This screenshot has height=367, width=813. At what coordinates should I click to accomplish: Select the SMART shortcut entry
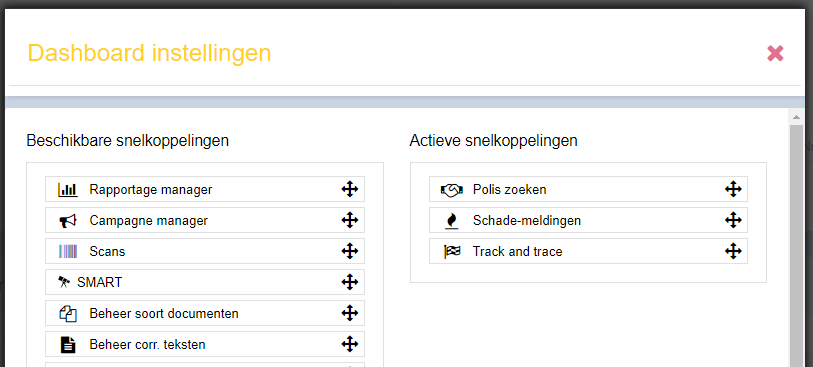[x=205, y=283]
